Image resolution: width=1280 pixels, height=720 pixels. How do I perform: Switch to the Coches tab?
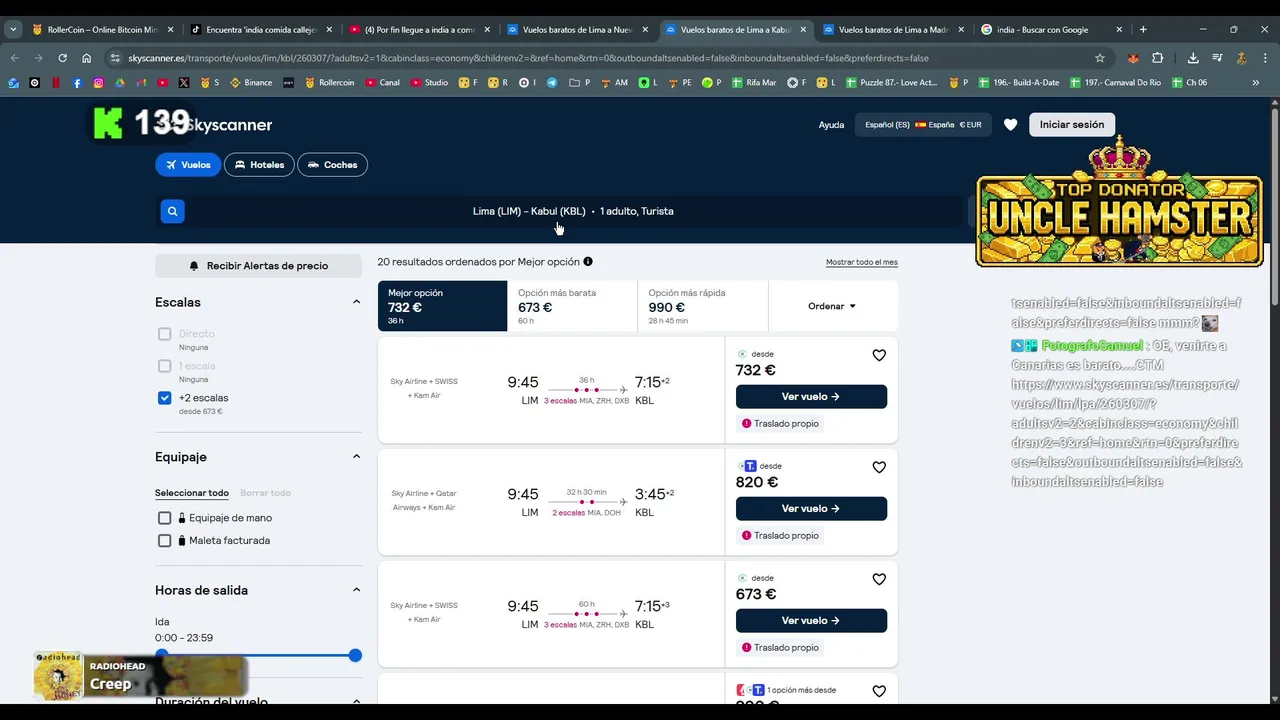tap(332, 164)
